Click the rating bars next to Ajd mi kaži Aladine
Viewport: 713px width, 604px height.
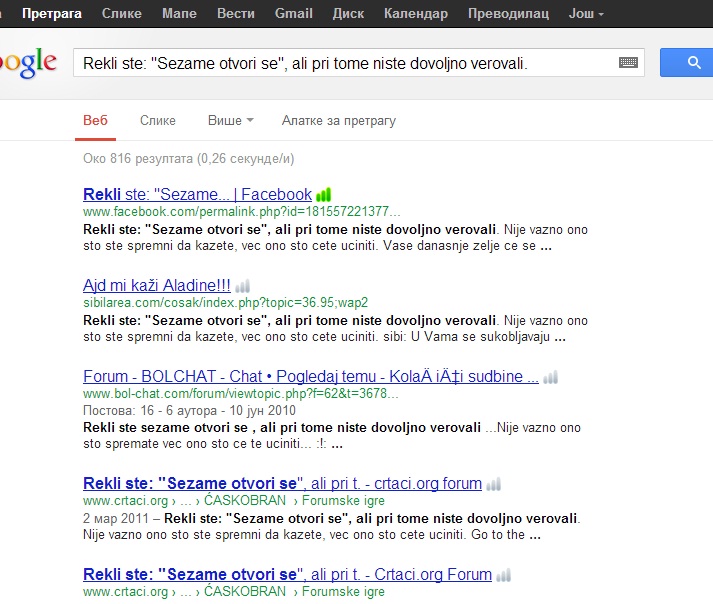[x=242, y=286]
